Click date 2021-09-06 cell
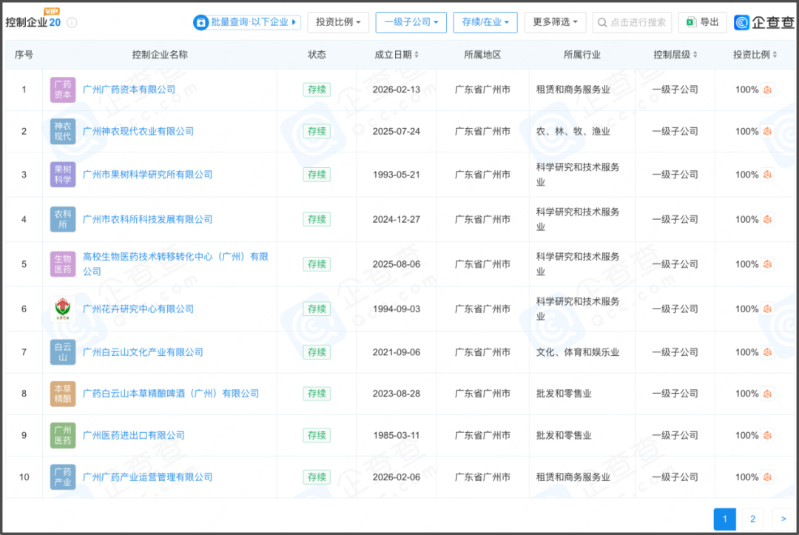Image resolution: width=799 pixels, height=535 pixels. 396,353
